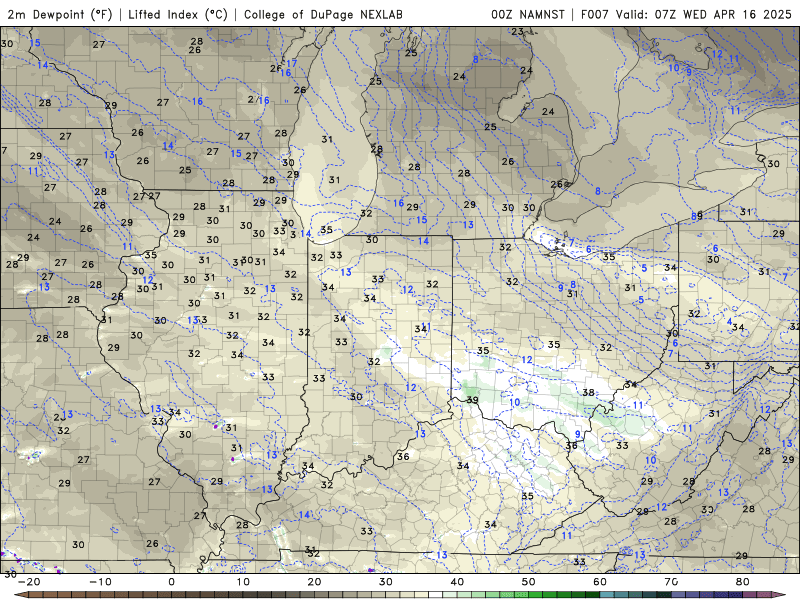This screenshot has width=800, height=600.
Task: Click the 70 label on the color scale
Action: (x=671, y=582)
